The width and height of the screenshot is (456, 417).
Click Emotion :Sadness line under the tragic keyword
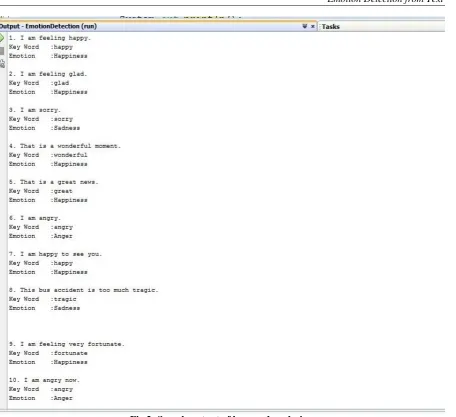[x=44, y=308]
